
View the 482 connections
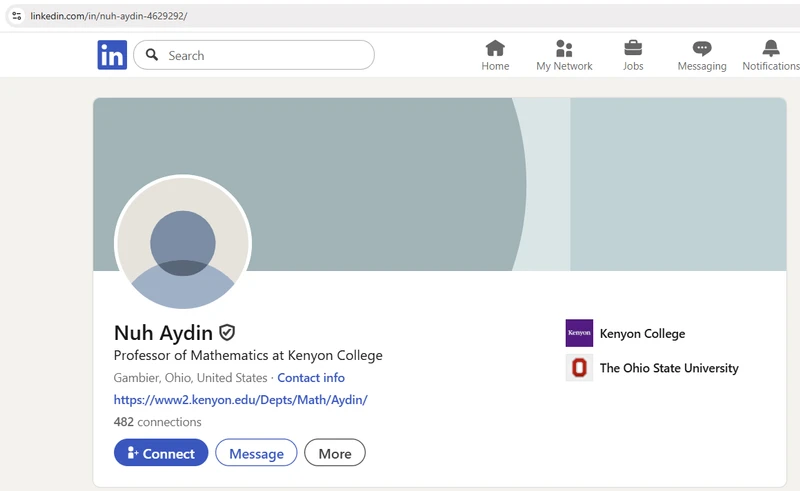tap(158, 422)
